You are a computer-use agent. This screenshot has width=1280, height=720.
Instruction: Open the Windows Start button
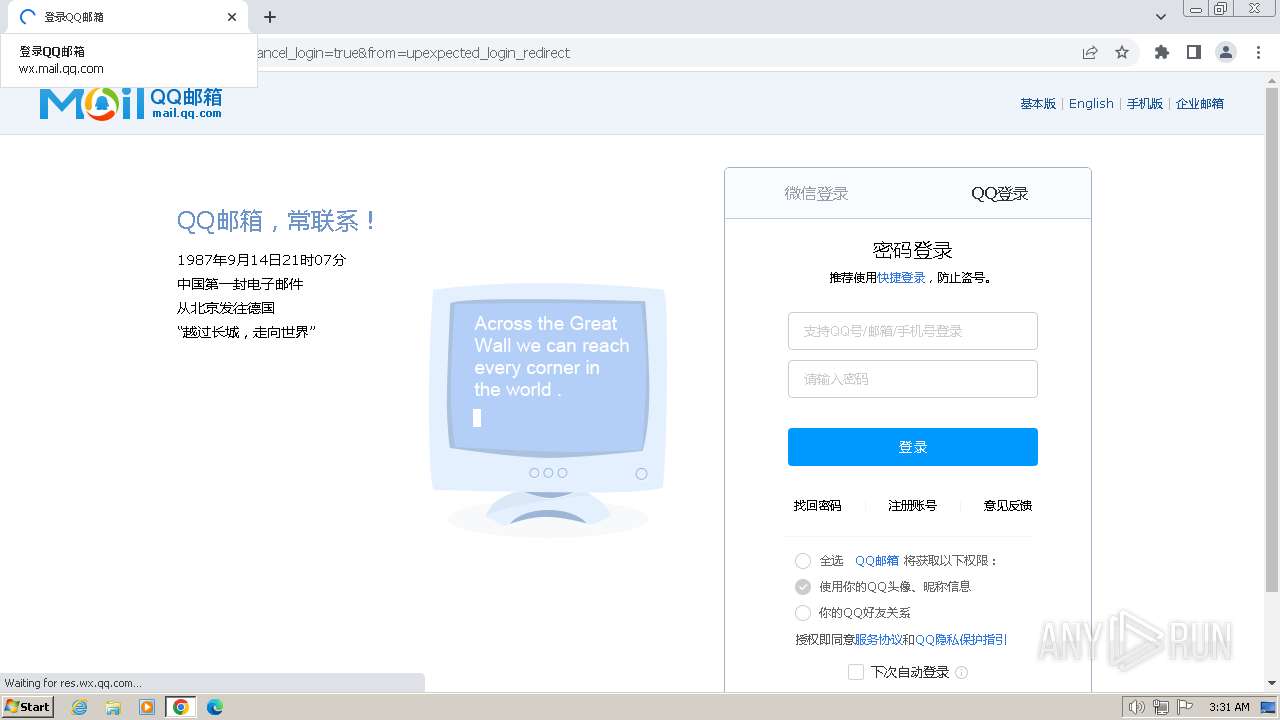click(28, 707)
